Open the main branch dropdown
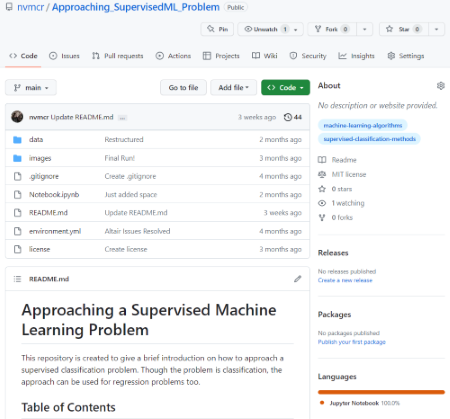 tap(31, 88)
